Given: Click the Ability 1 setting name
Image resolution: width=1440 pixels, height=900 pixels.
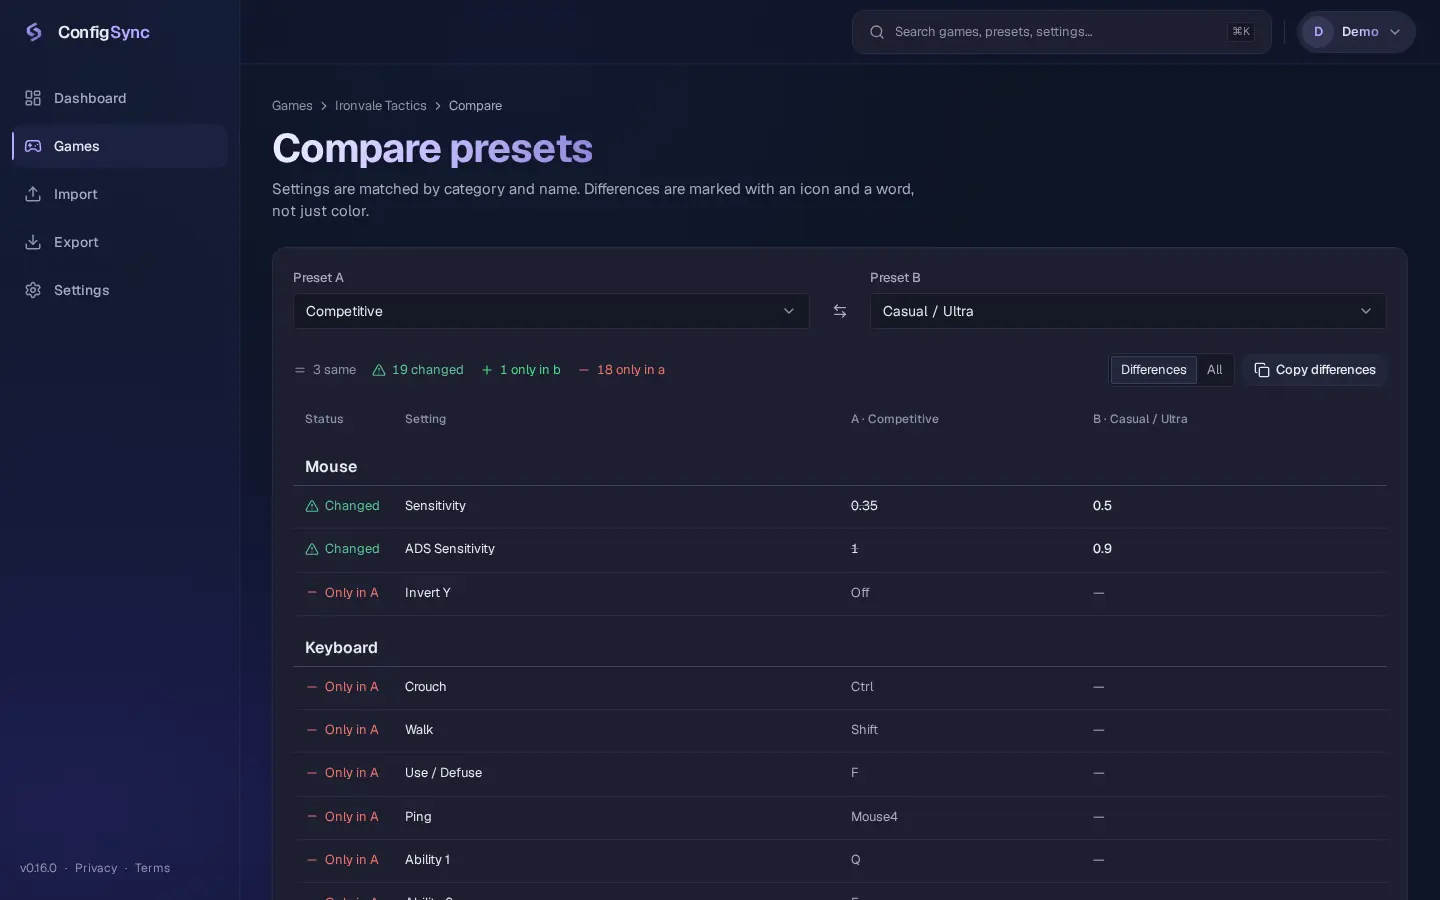Looking at the screenshot, I should point(427,860).
